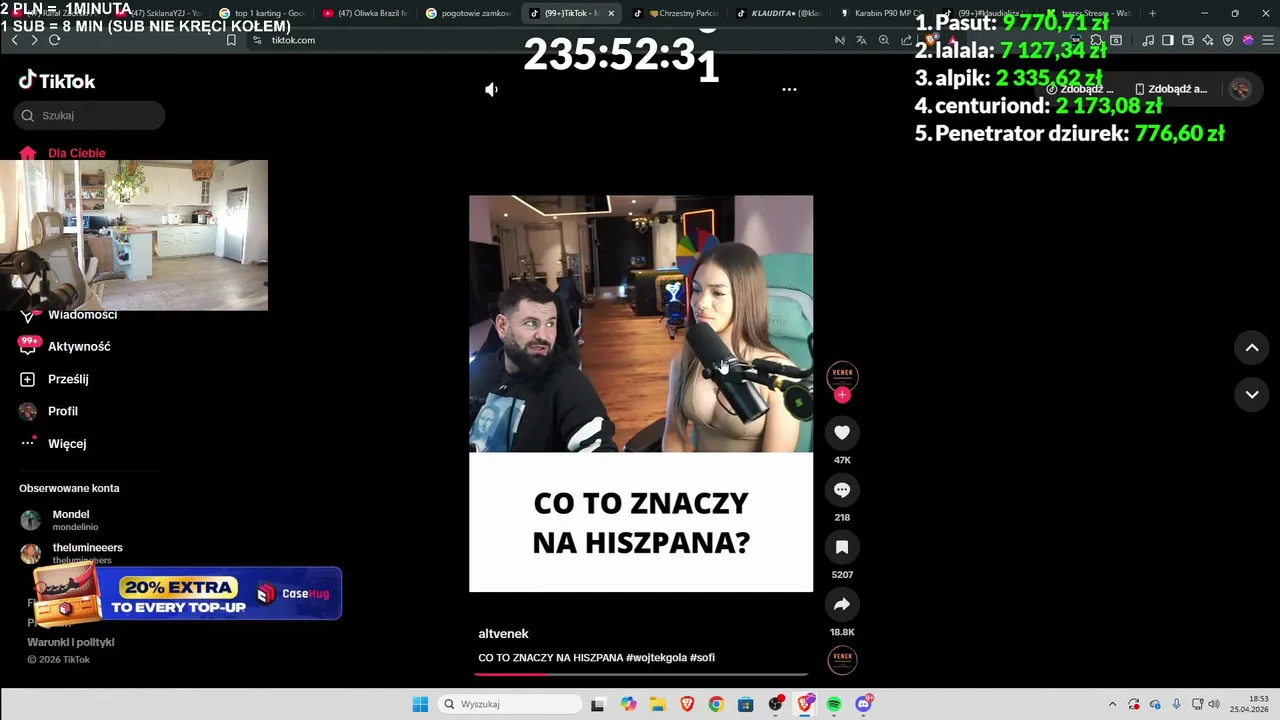The height and width of the screenshot is (720, 1280).
Task: Launch Copilot from the taskbar
Action: pyautogui.click(x=628, y=704)
